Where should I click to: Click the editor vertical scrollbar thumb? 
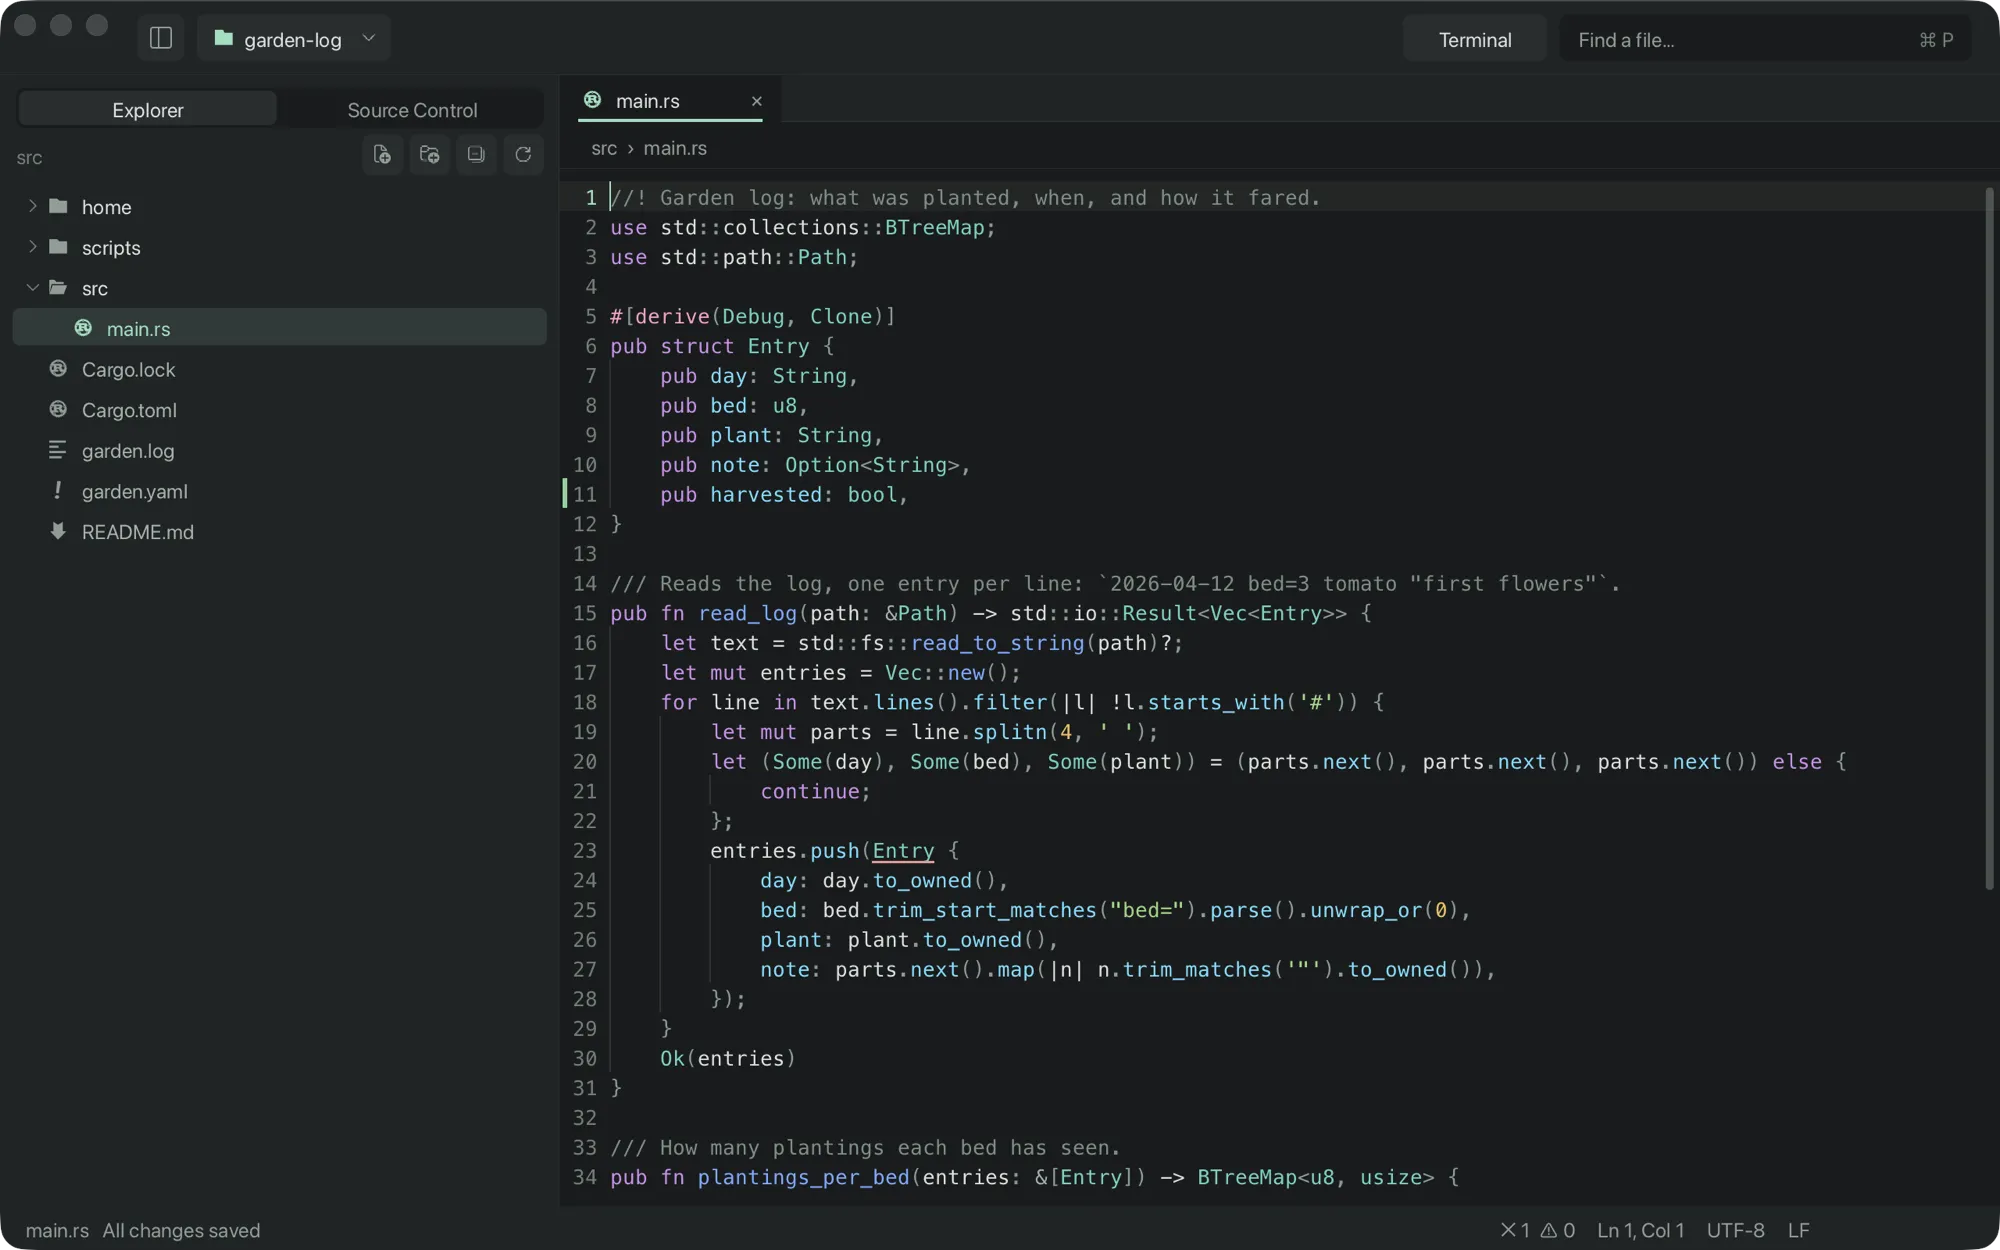(x=1989, y=538)
